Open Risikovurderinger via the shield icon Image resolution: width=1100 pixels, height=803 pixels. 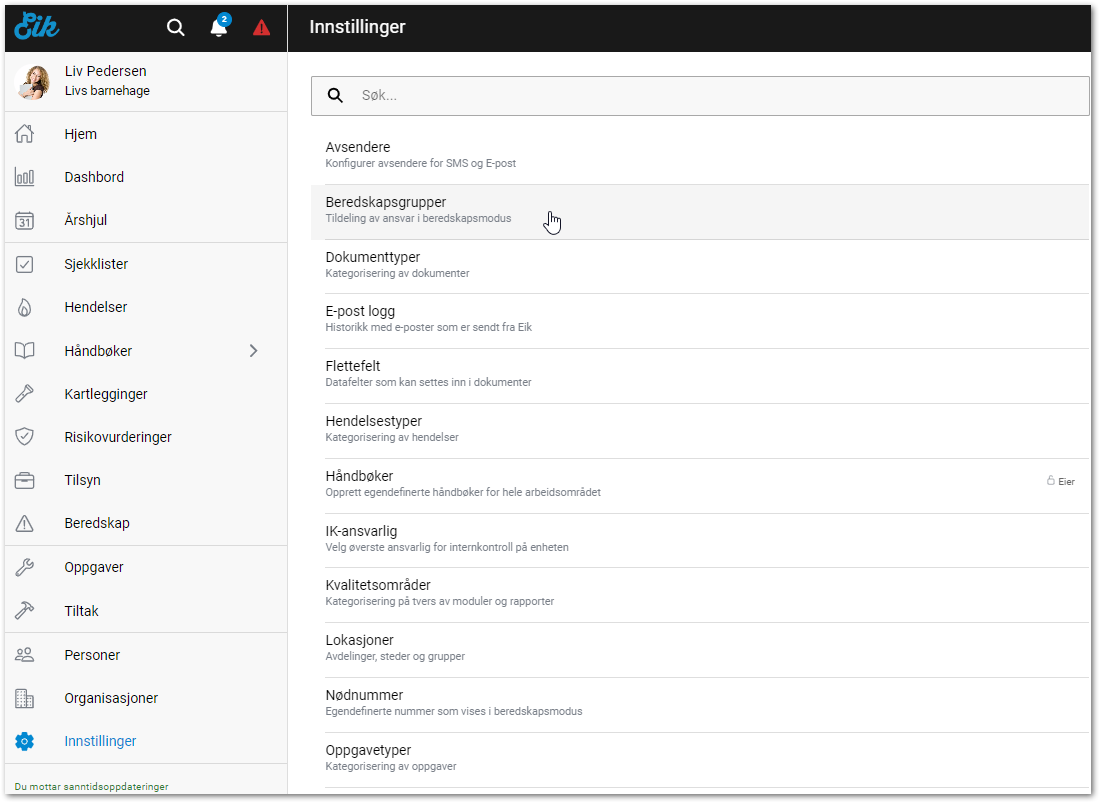point(25,437)
